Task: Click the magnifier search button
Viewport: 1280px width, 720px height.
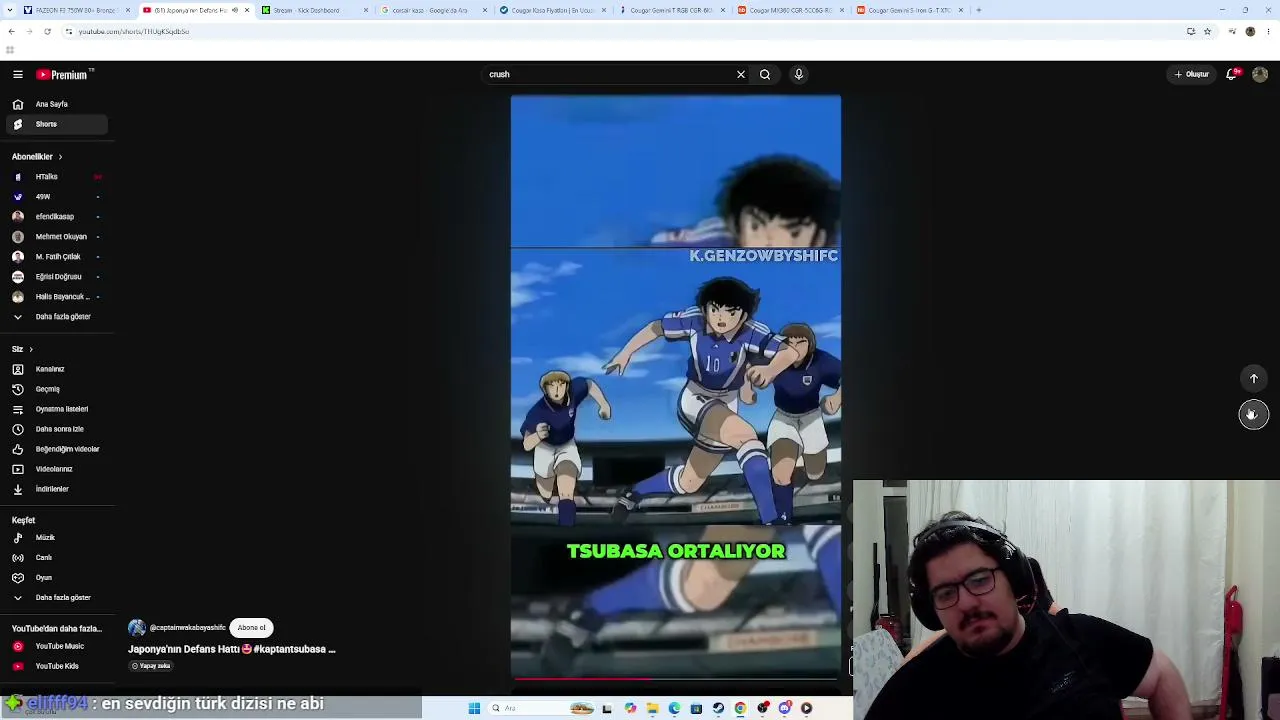Action: pyautogui.click(x=765, y=74)
